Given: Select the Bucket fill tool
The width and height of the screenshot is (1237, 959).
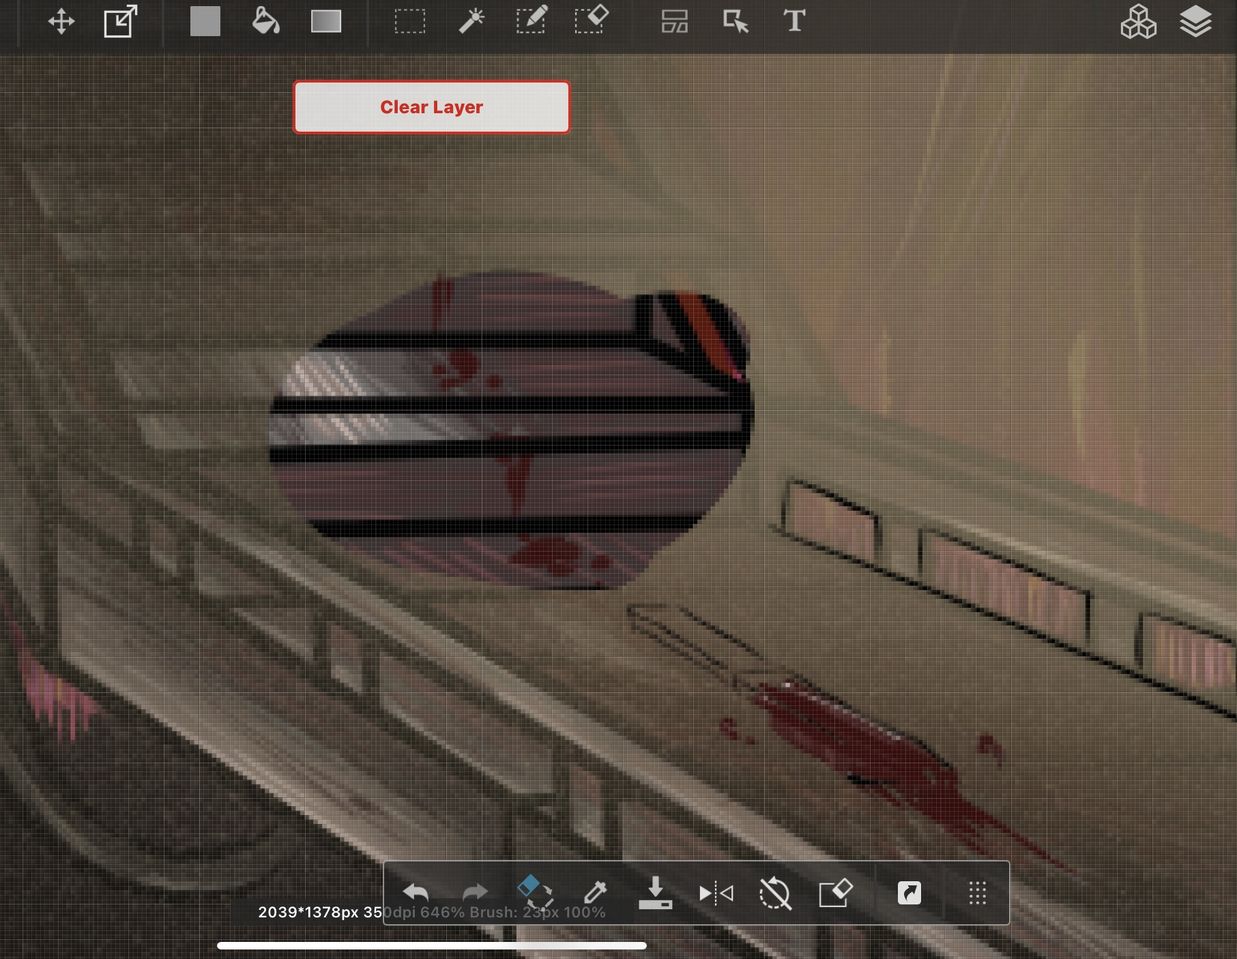Looking at the screenshot, I should click(x=265, y=21).
